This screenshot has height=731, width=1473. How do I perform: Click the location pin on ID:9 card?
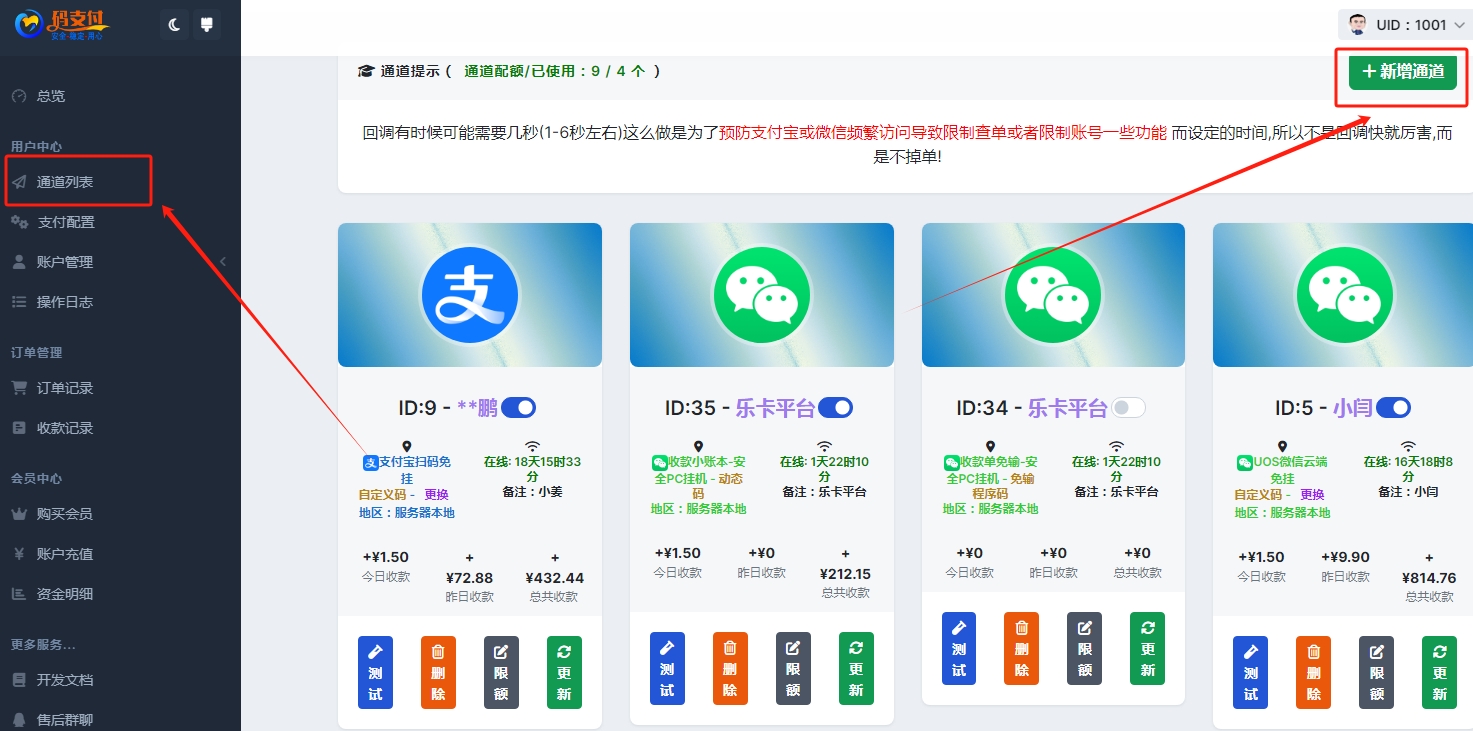407,447
